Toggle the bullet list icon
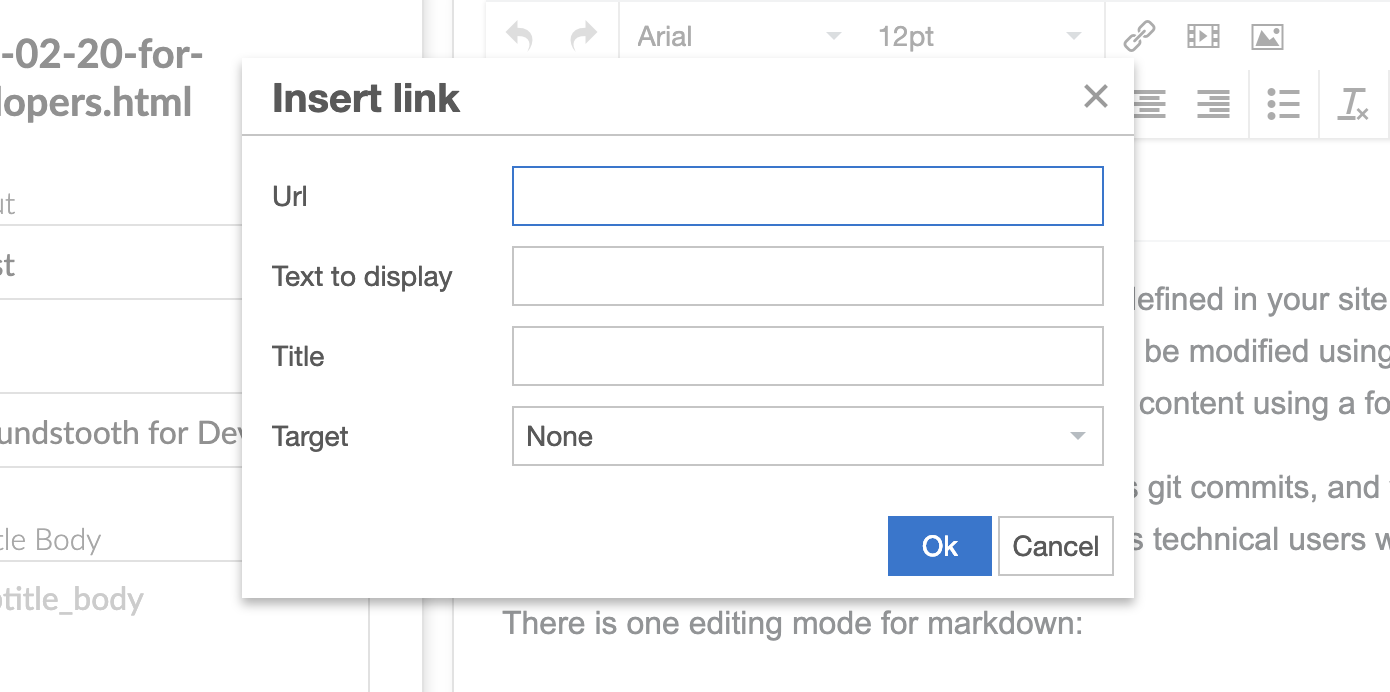 pos(1283,103)
